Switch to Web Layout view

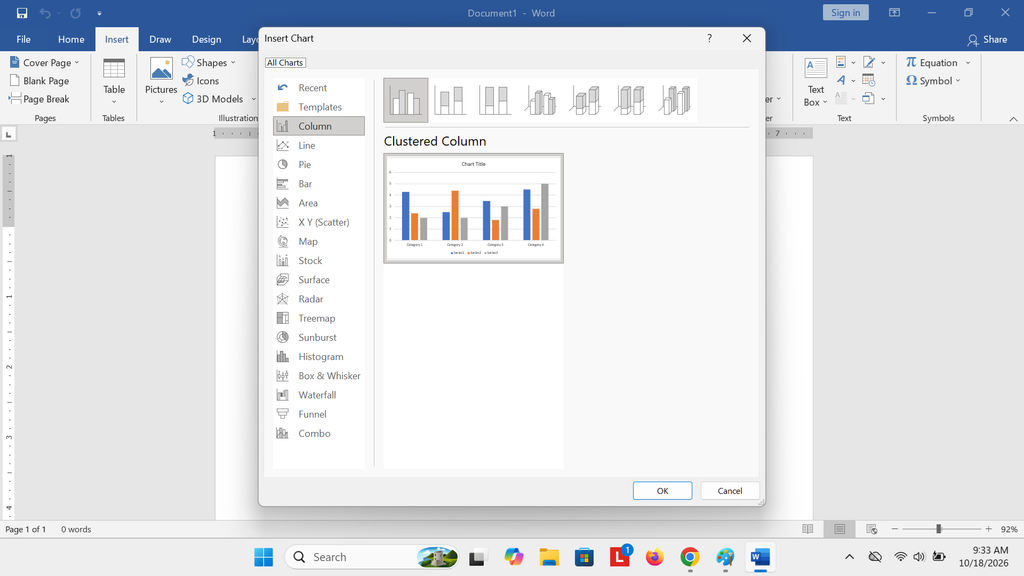point(871,529)
